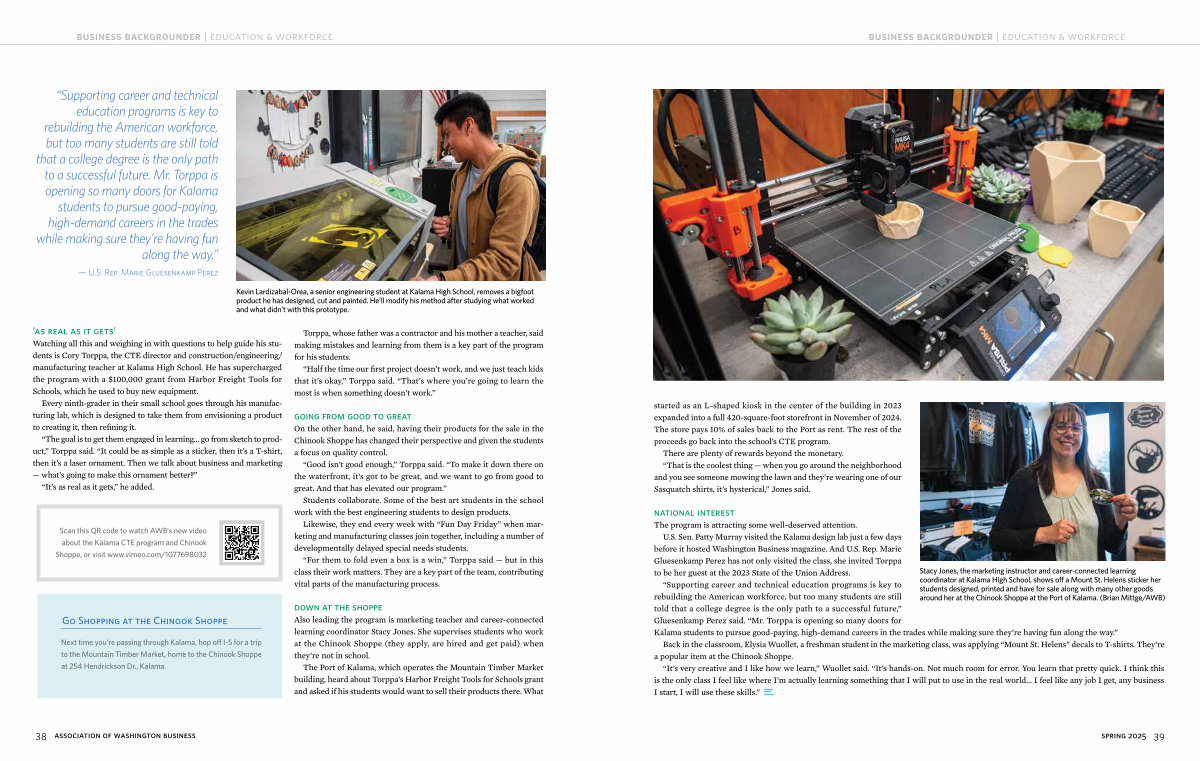Click the QR code for the AWB video
The height and width of the screenshot is (761, 1200).
[x=242, y=542]
